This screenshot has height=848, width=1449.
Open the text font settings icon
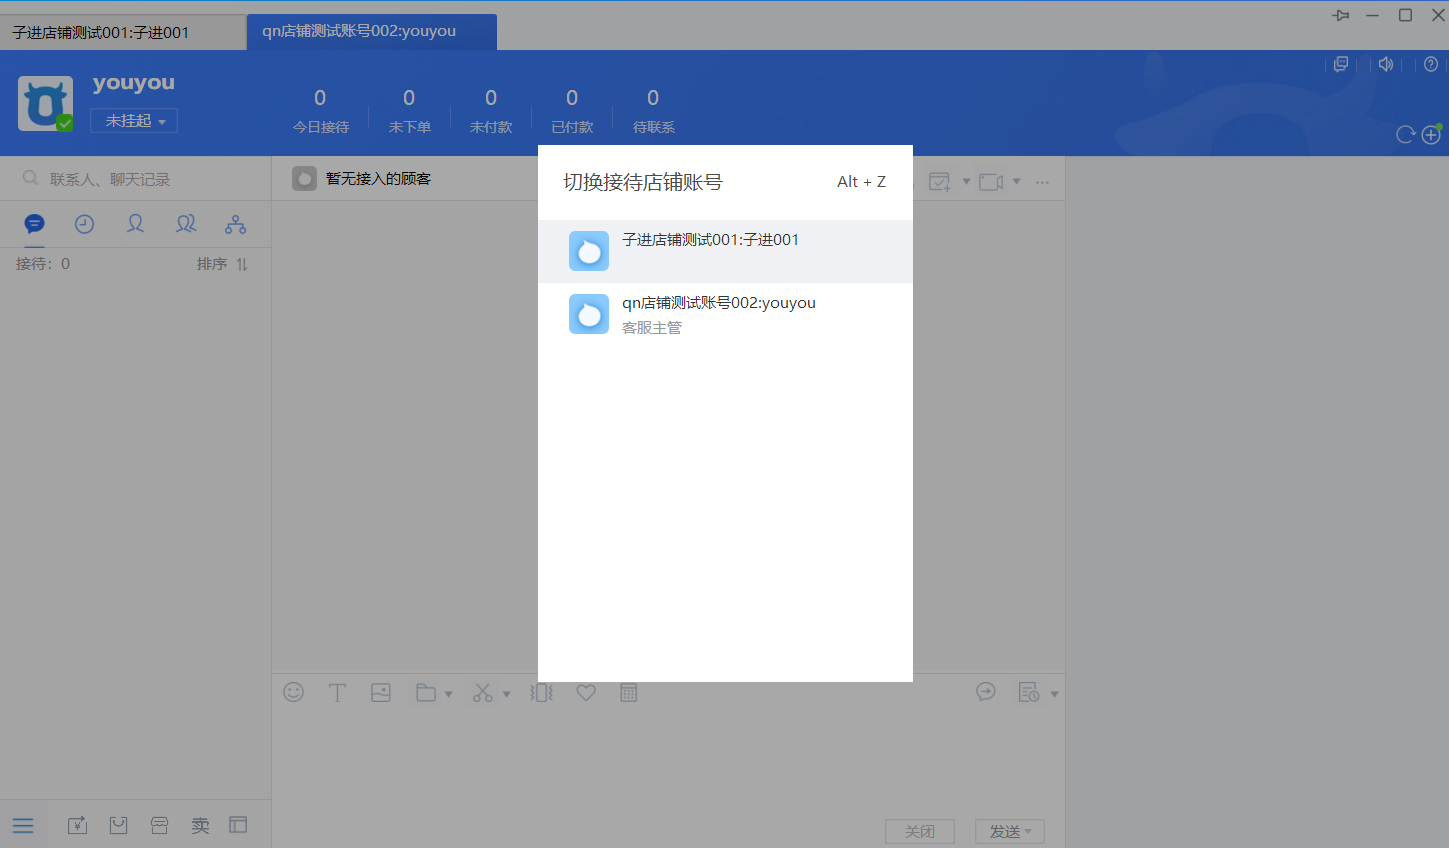point(337,692)
